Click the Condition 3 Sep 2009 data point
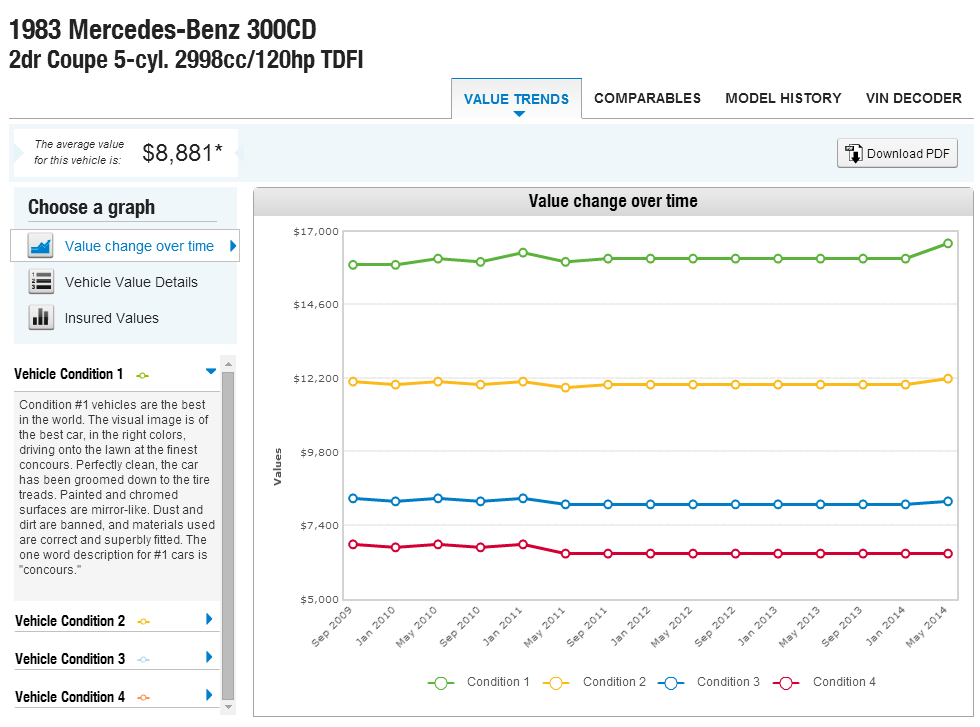This screenshot has height=727, width=980. [x=353, y=498]
